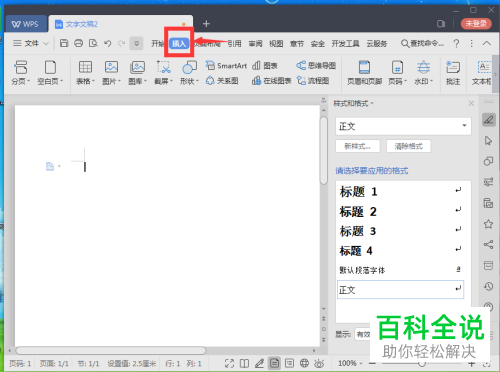Insert a table (表格)
The image size is (500, 372).
click(85, 72)
